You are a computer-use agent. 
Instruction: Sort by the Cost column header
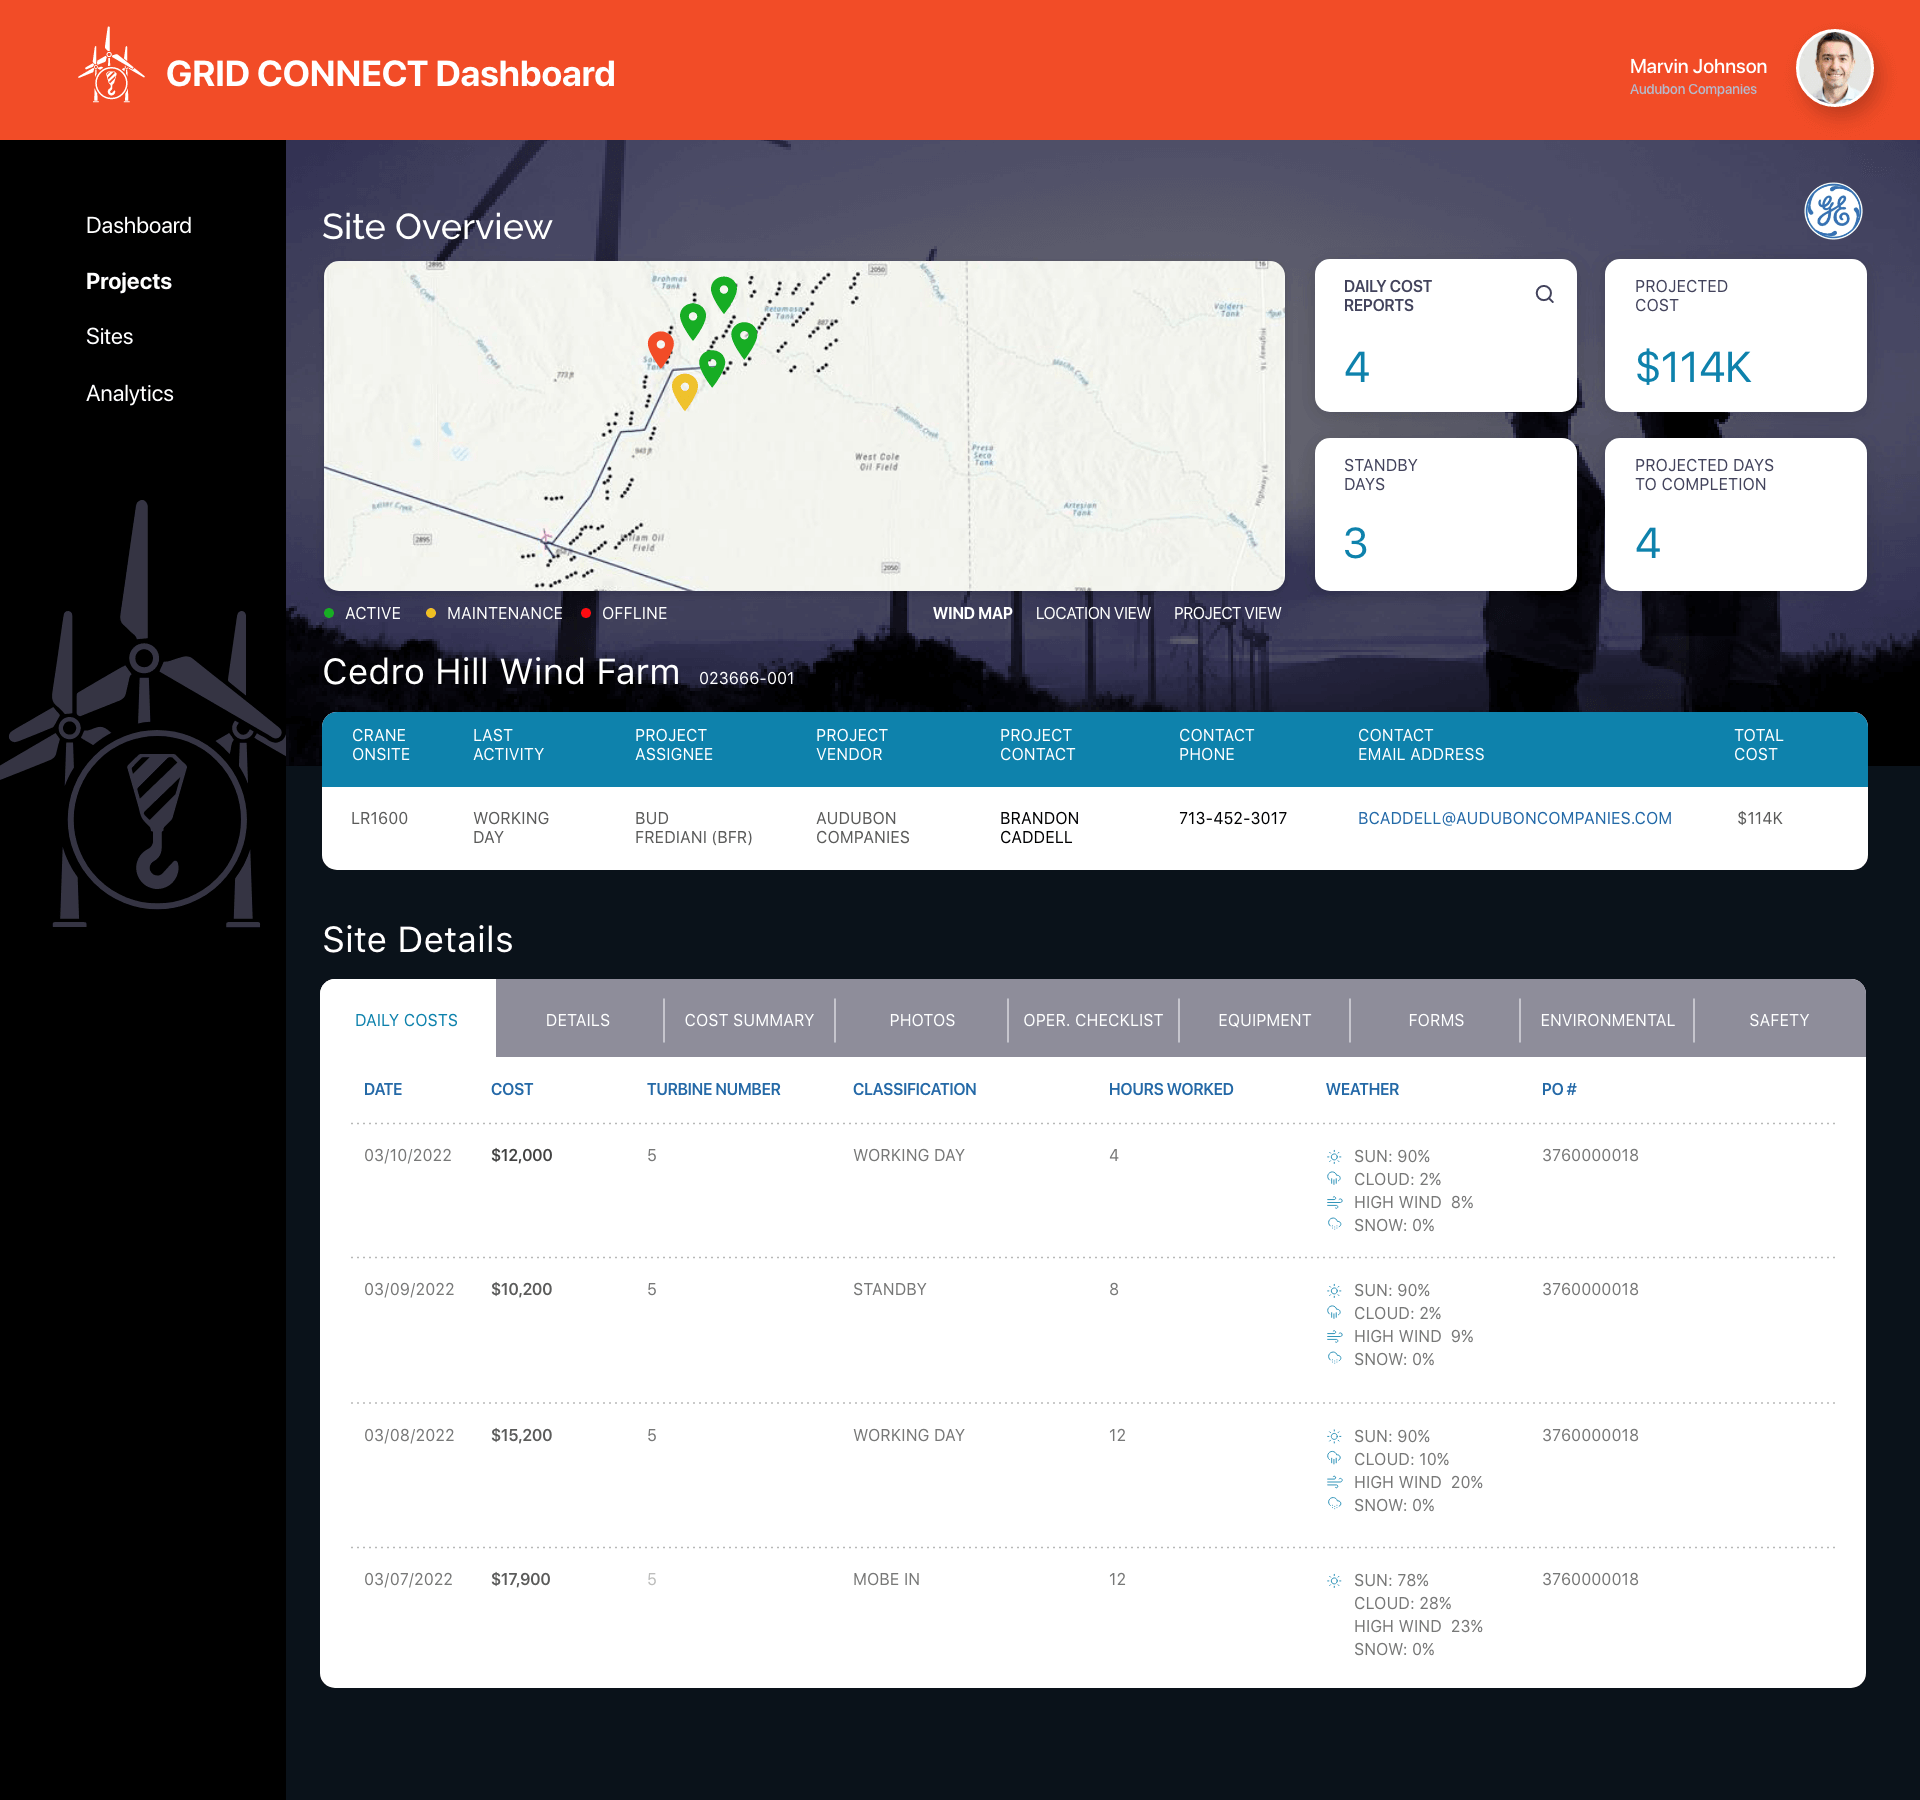[x=511, y=1089]
